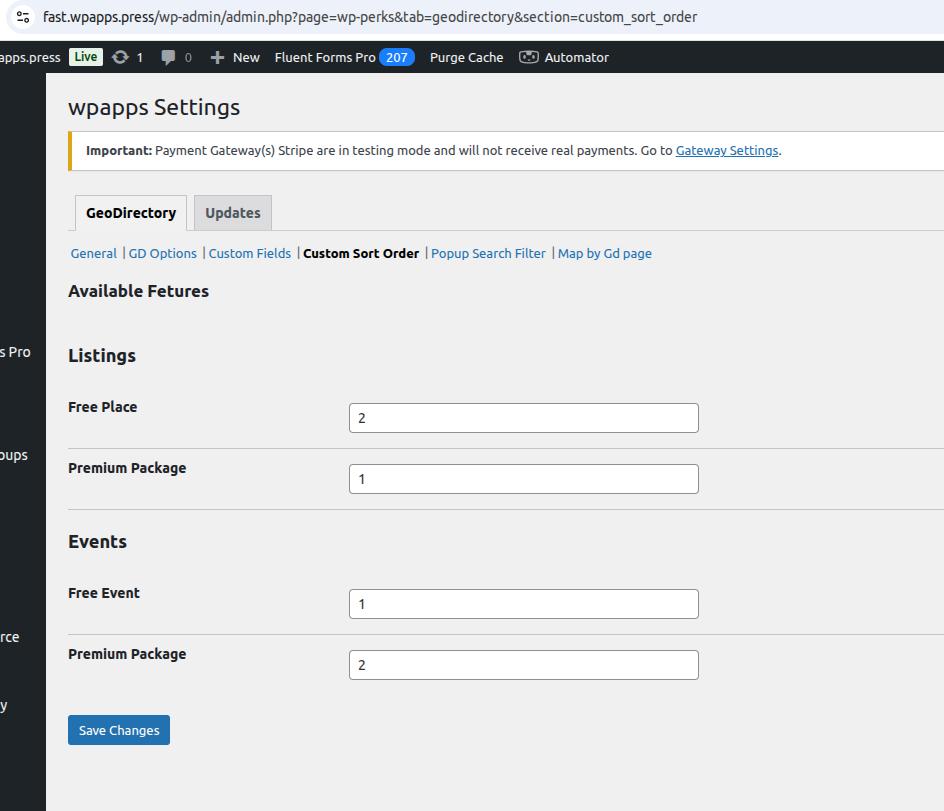Open the comments bubble icon
This screenshot has height=811, width=944.
click(x=169, y=58)
